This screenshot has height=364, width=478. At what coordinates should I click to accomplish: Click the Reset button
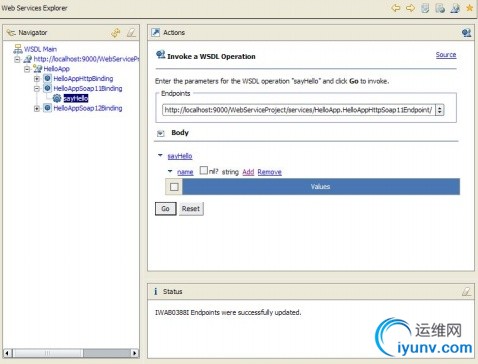191,209
